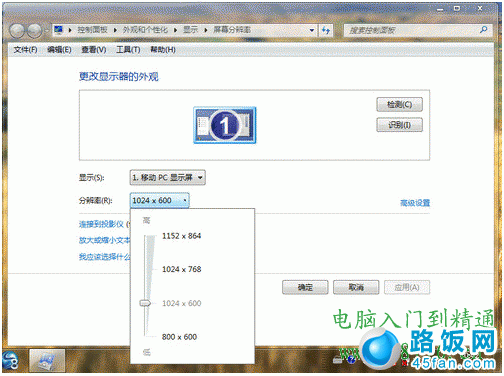This screenshot has height=376, width=504.
Task: Open the 放大或缩小文本 link
Action: [104, 240]
